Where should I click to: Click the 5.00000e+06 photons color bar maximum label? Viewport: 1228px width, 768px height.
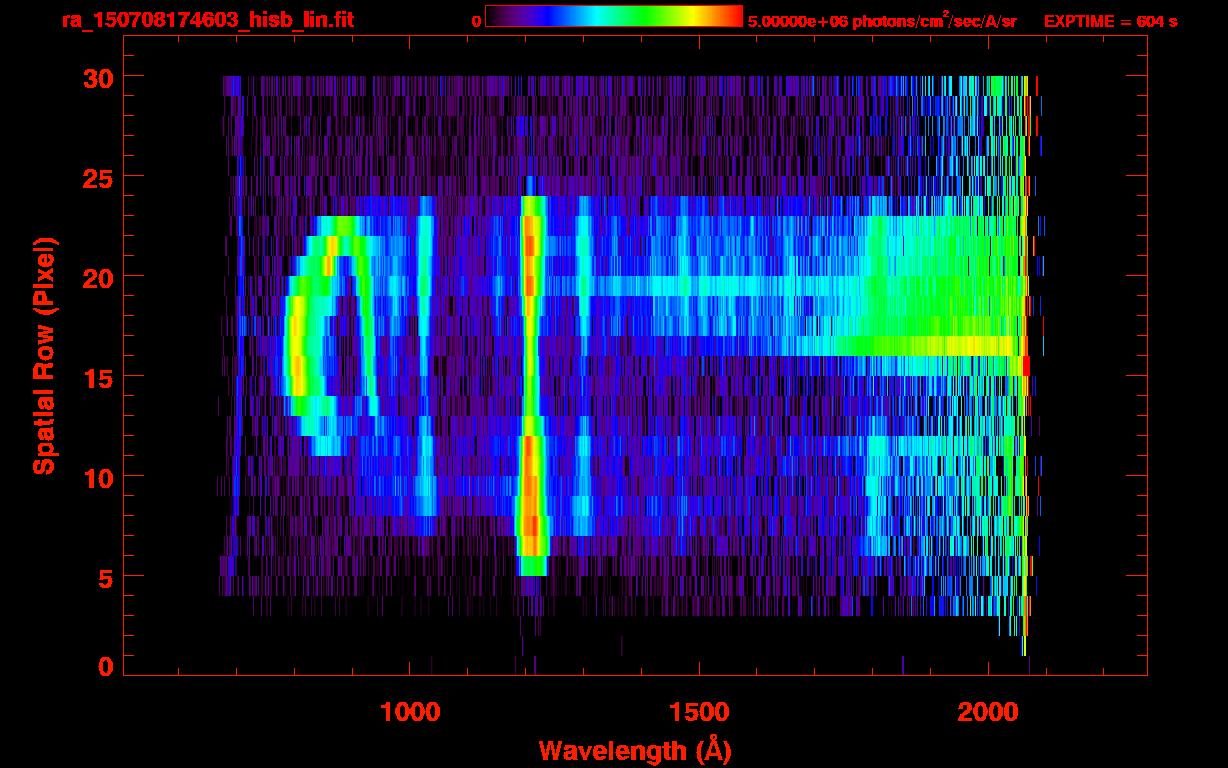[882, 20]
